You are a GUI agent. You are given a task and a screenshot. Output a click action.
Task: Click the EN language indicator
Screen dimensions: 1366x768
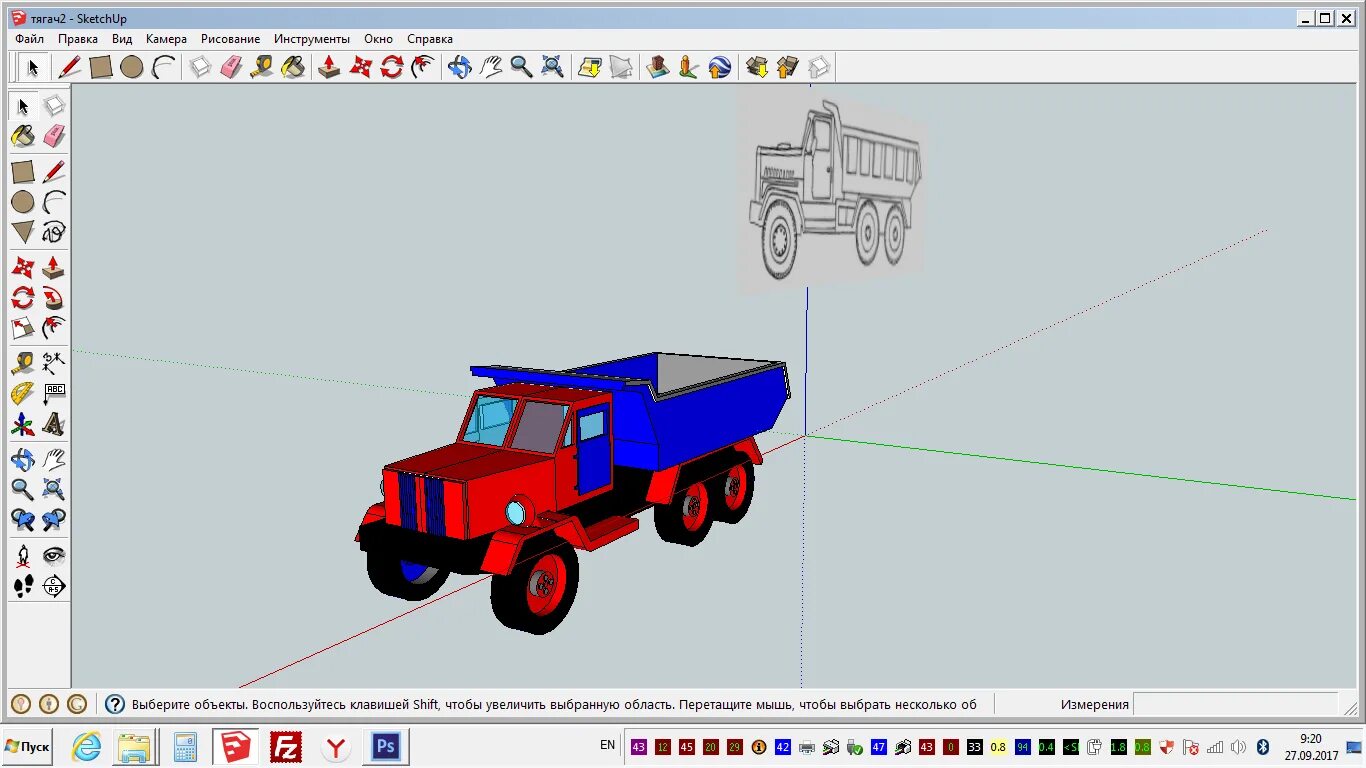[608, 745]
